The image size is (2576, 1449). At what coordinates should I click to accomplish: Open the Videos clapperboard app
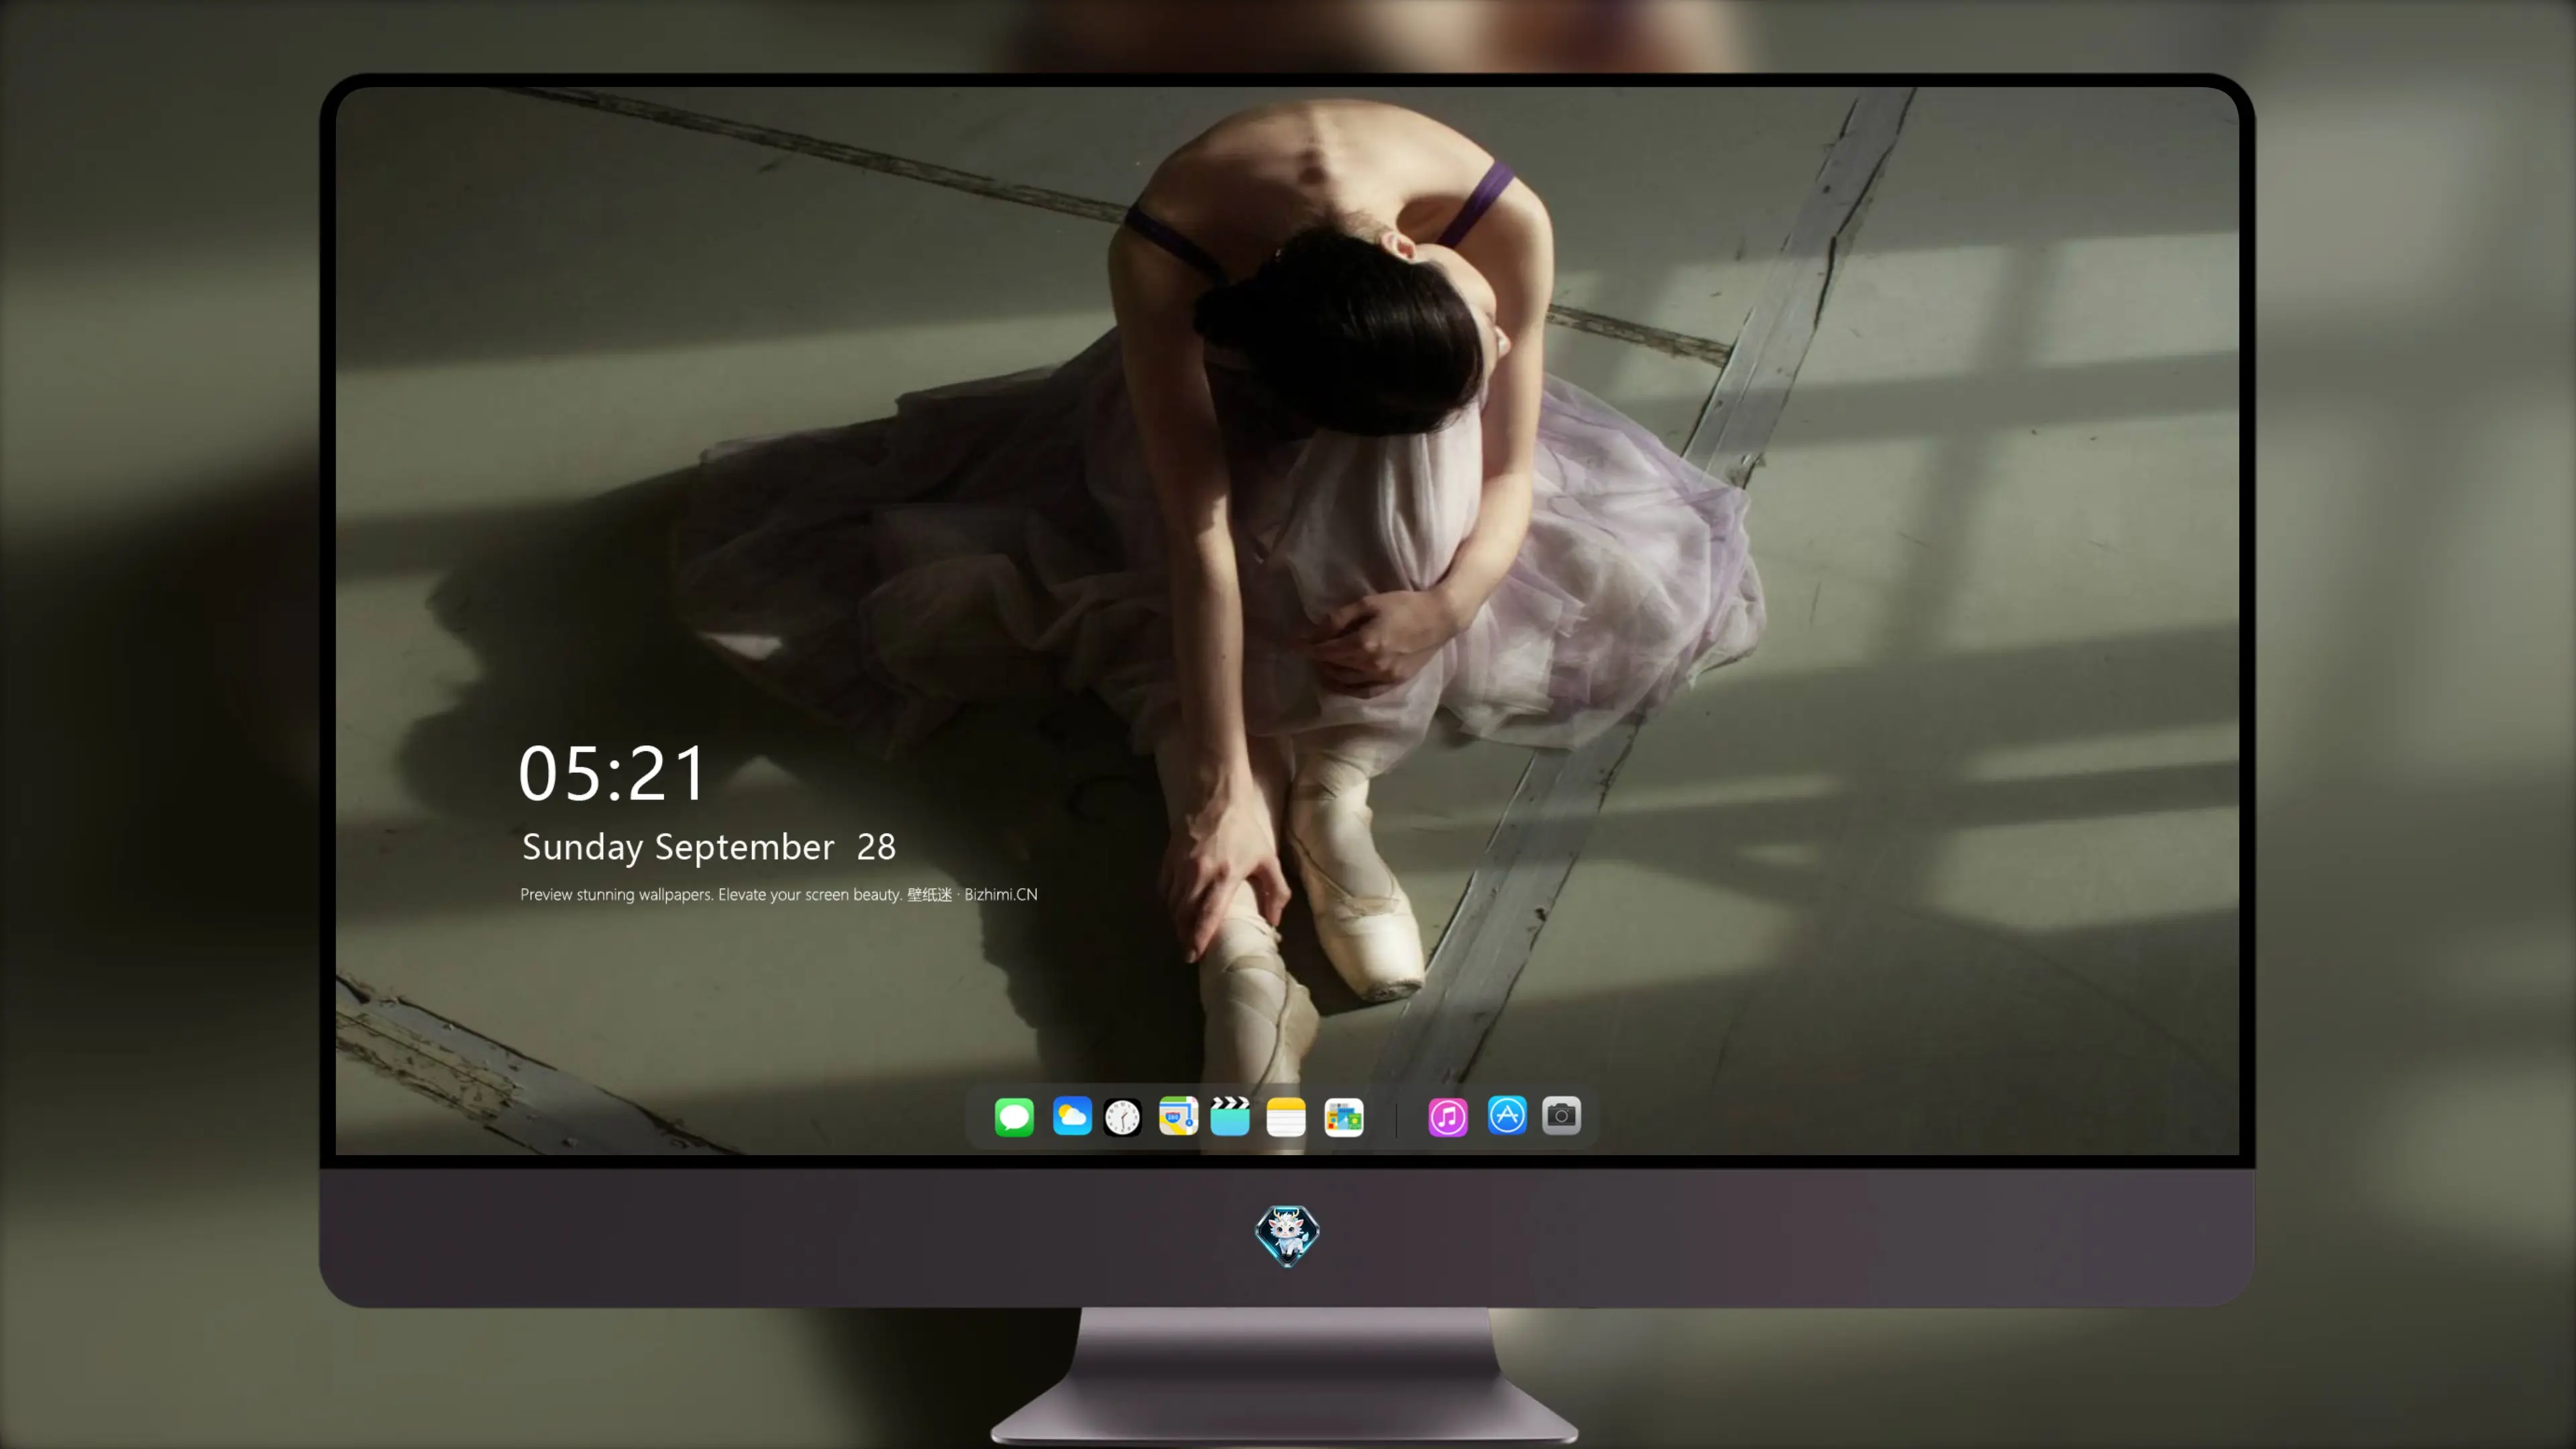[x=1230, y=1116]
